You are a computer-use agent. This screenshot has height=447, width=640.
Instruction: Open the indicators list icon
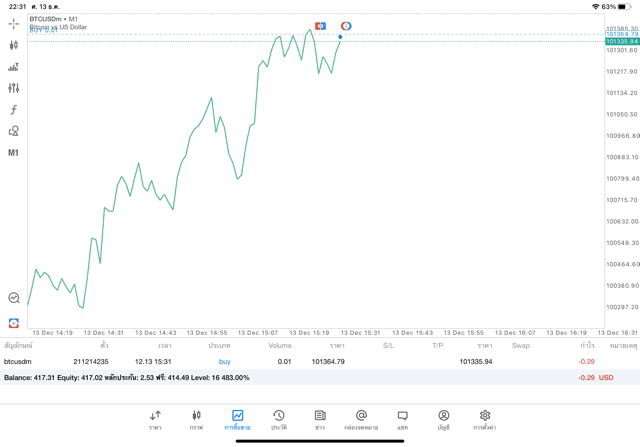click(x=14, y=67)
